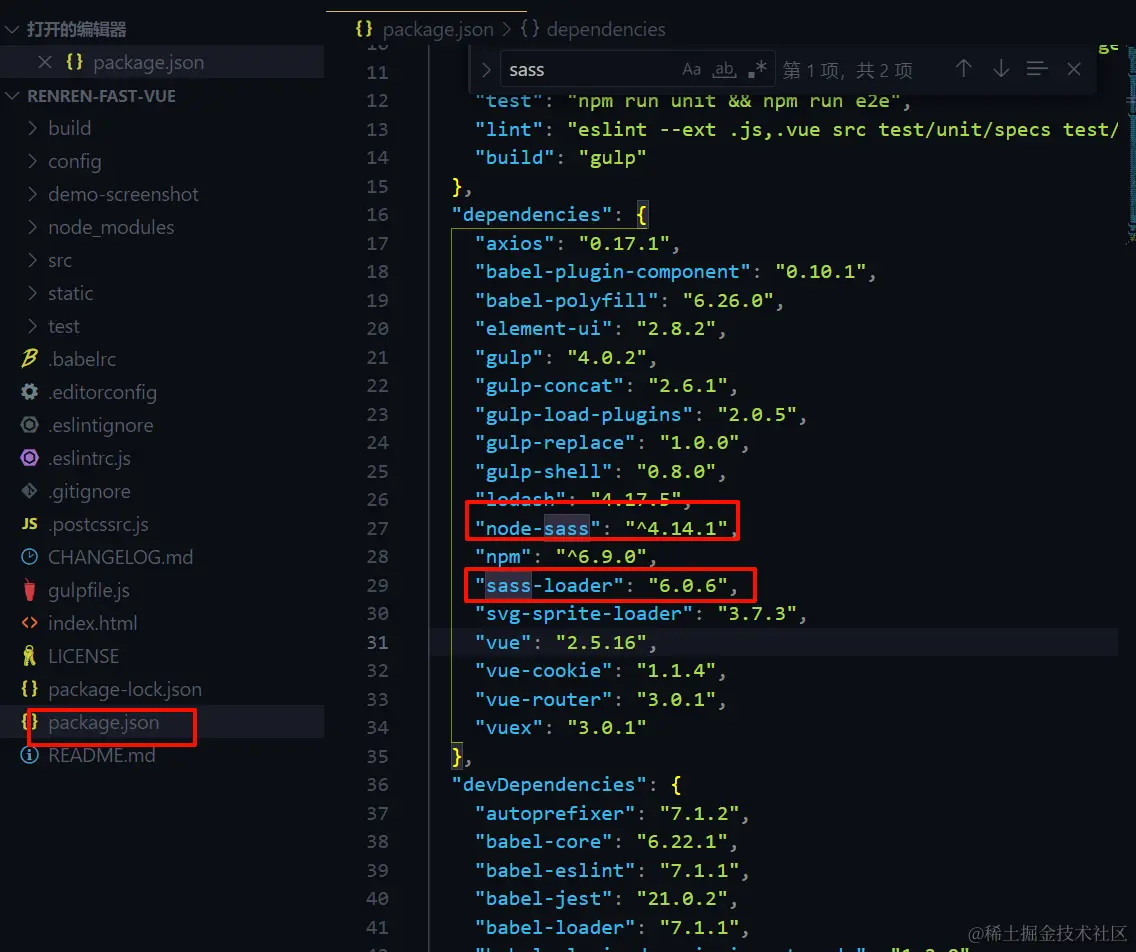Click the "gulp-load-plugins" dependency line
This screenshot has height=952, width=1136.
point(641,414)
